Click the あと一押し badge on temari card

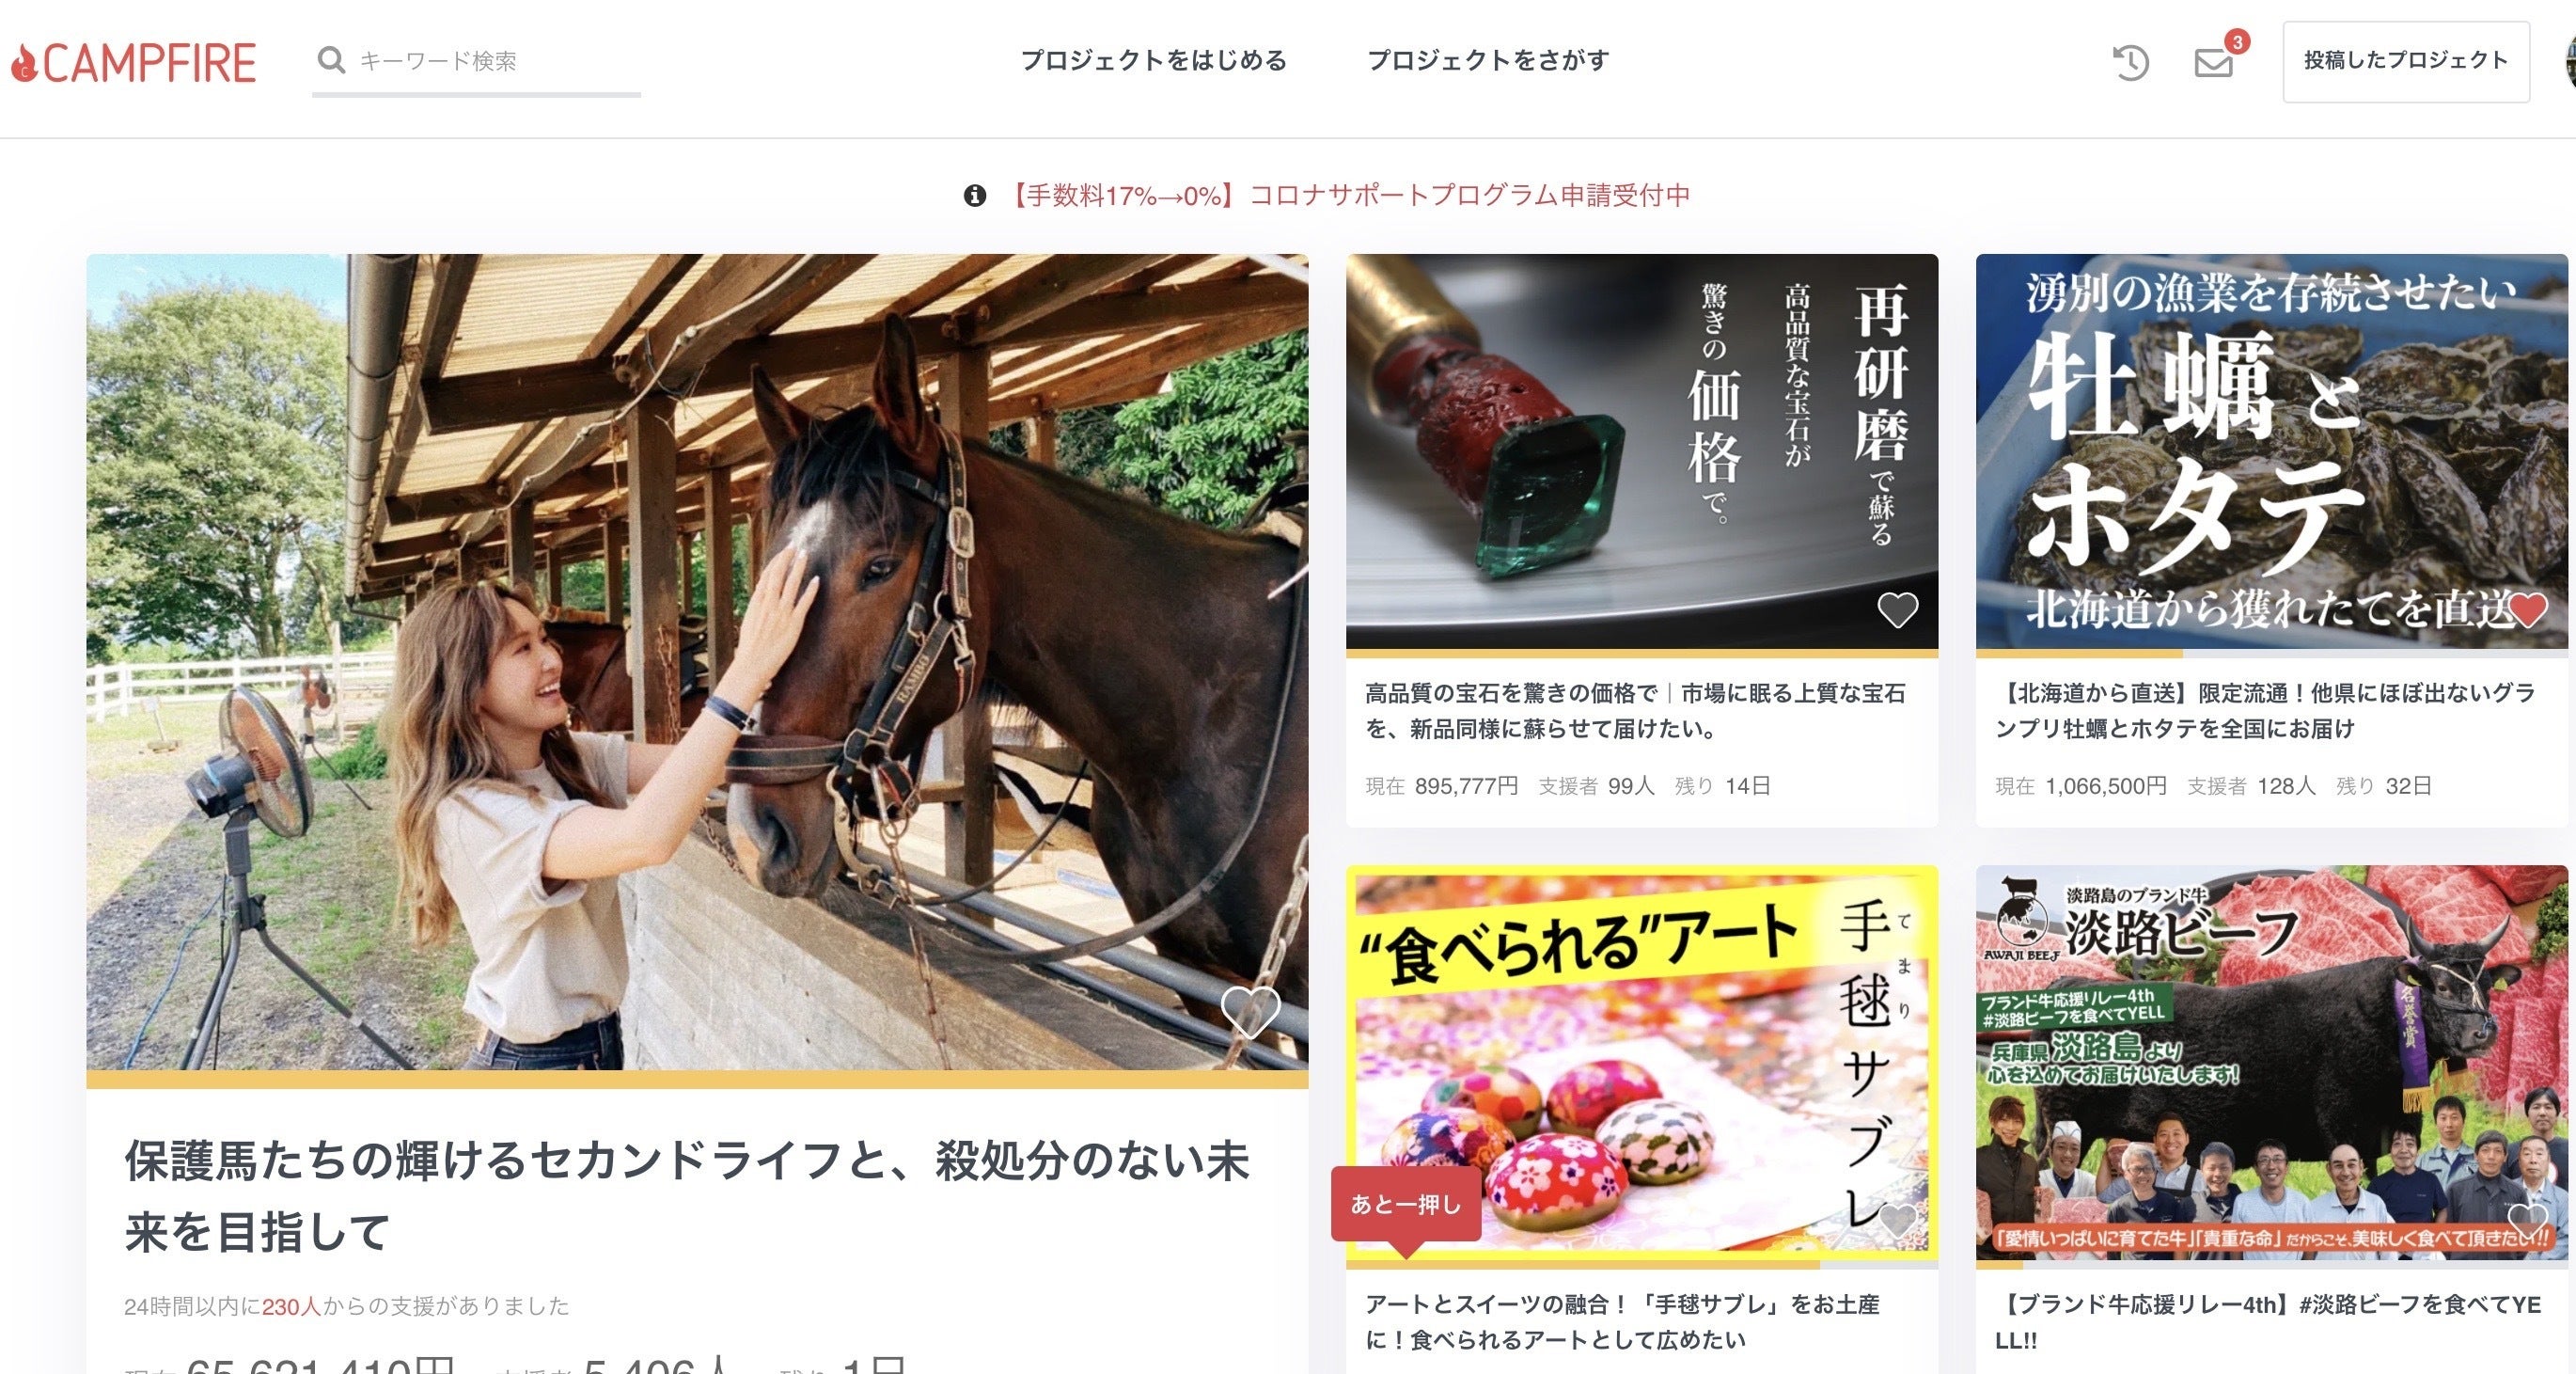coord(1406,1205)
